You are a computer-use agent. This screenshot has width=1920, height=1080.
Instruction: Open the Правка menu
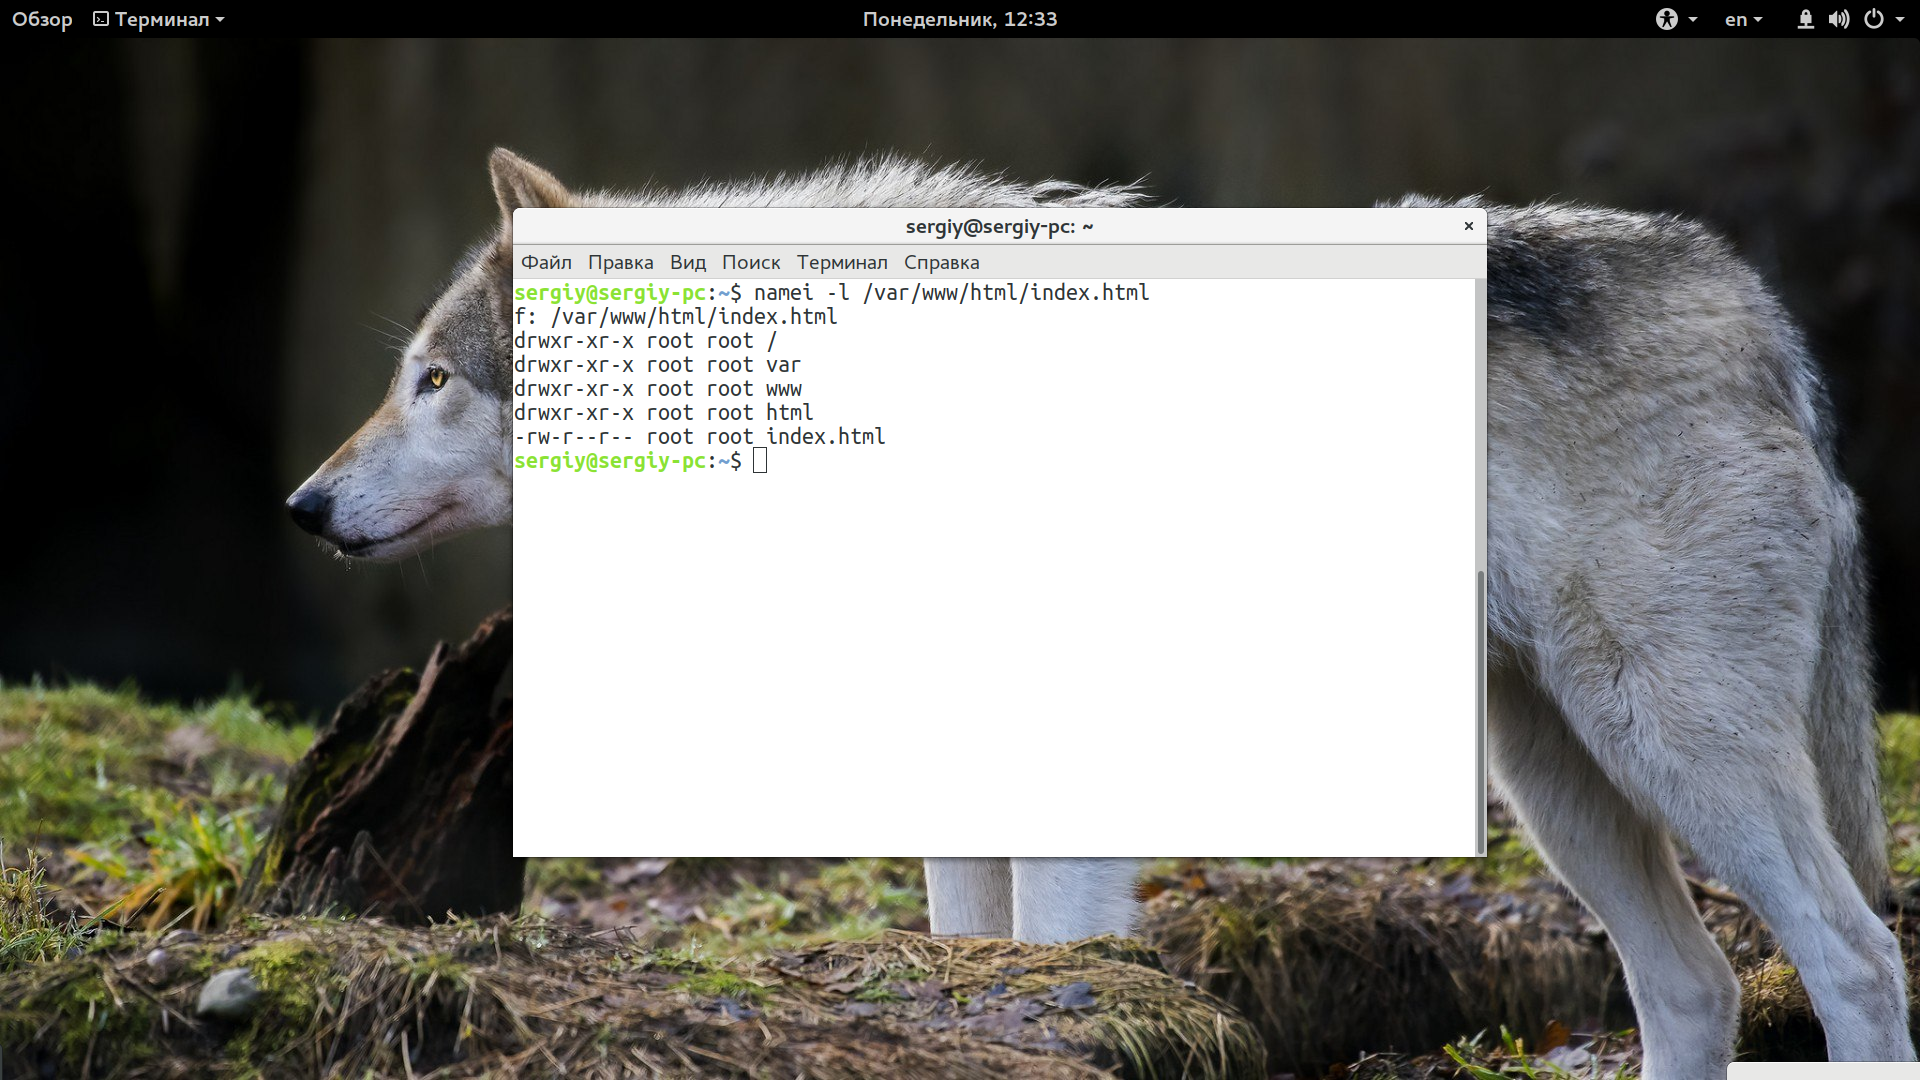point(620,262)
